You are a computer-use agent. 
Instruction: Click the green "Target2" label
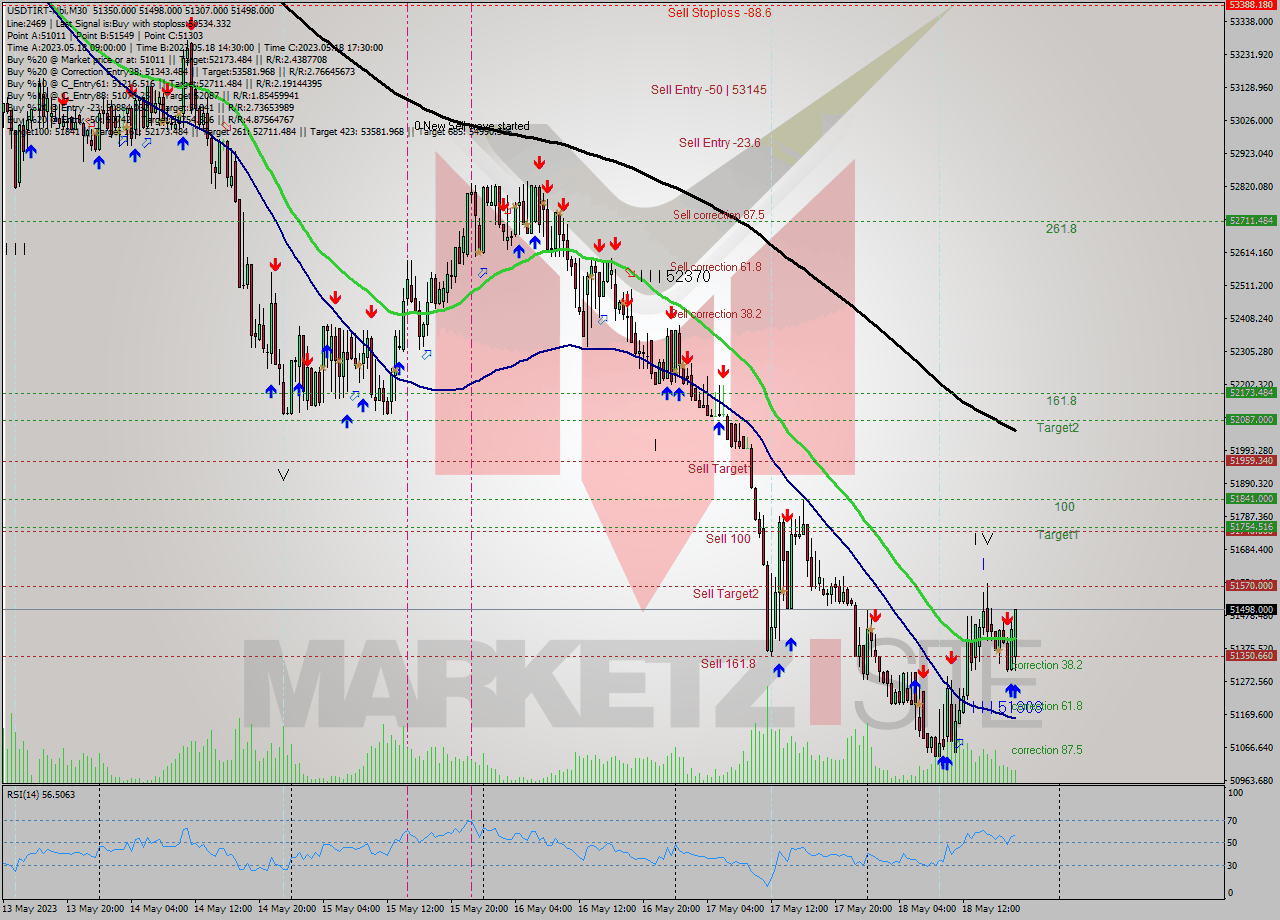tap(1057, 428)
